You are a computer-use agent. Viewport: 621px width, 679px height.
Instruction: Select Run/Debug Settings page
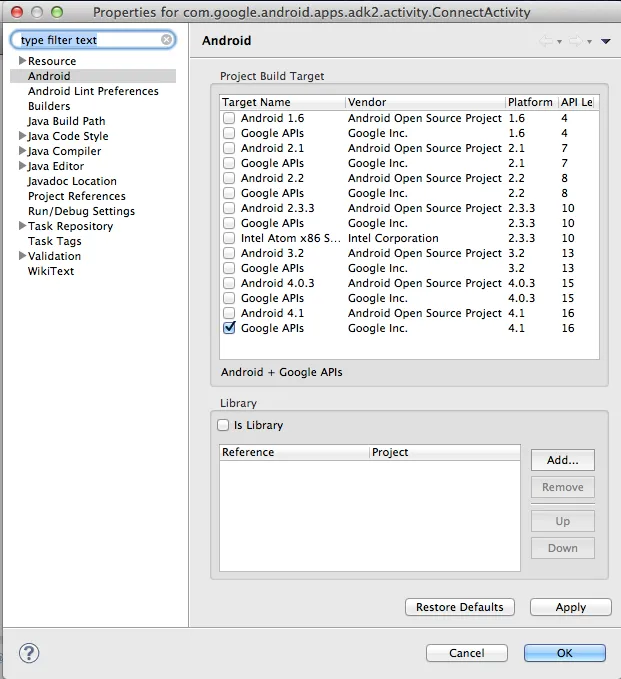click(x=81, y=211)
